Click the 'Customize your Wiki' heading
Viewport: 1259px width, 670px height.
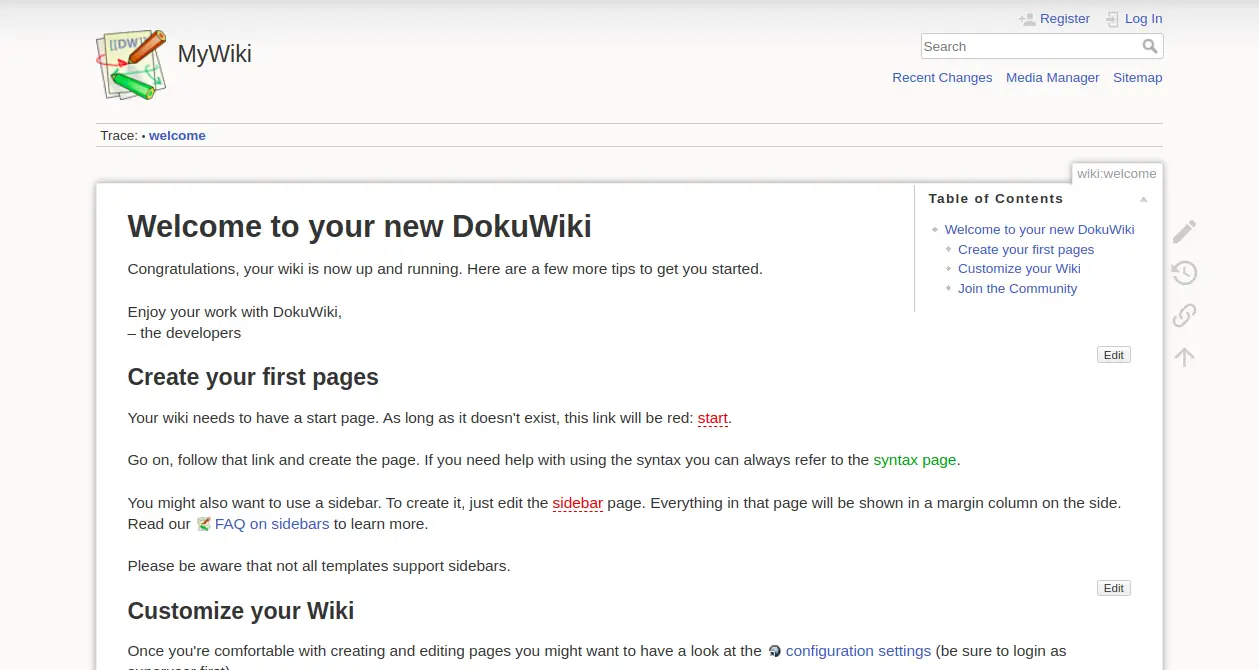click(x=241, y=611)
